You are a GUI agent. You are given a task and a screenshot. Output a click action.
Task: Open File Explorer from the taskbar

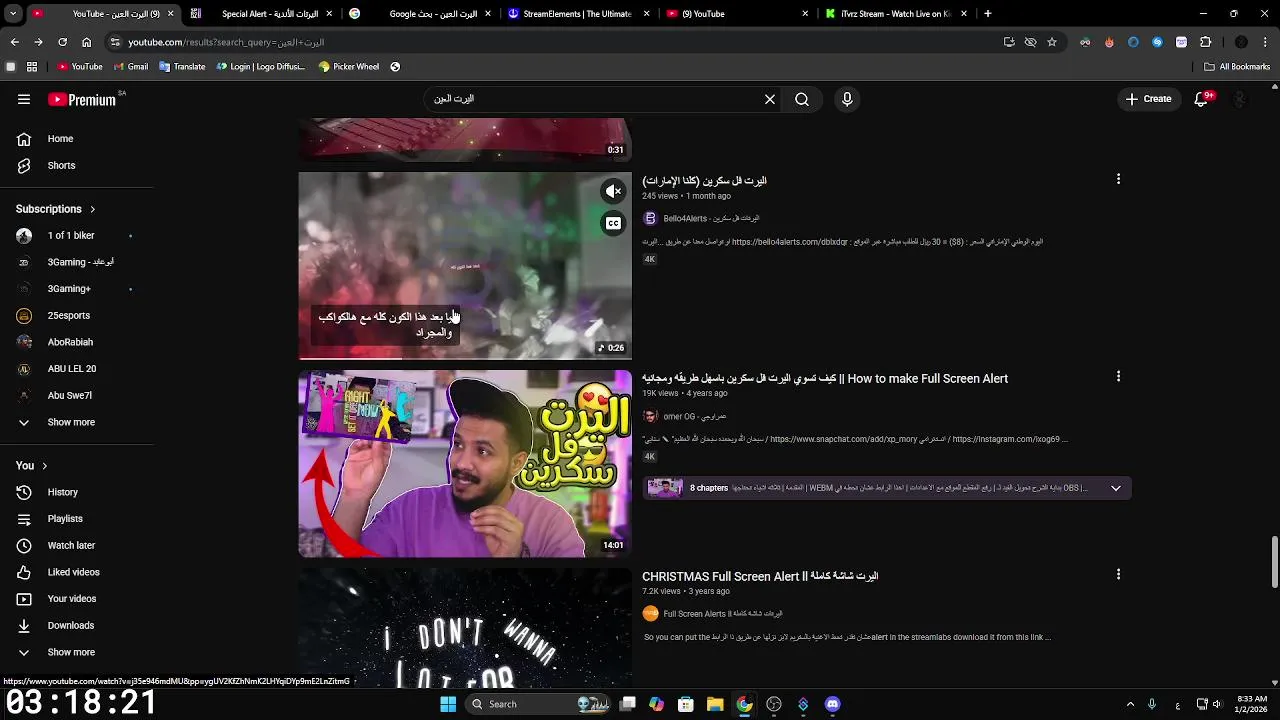coord(715,704)
